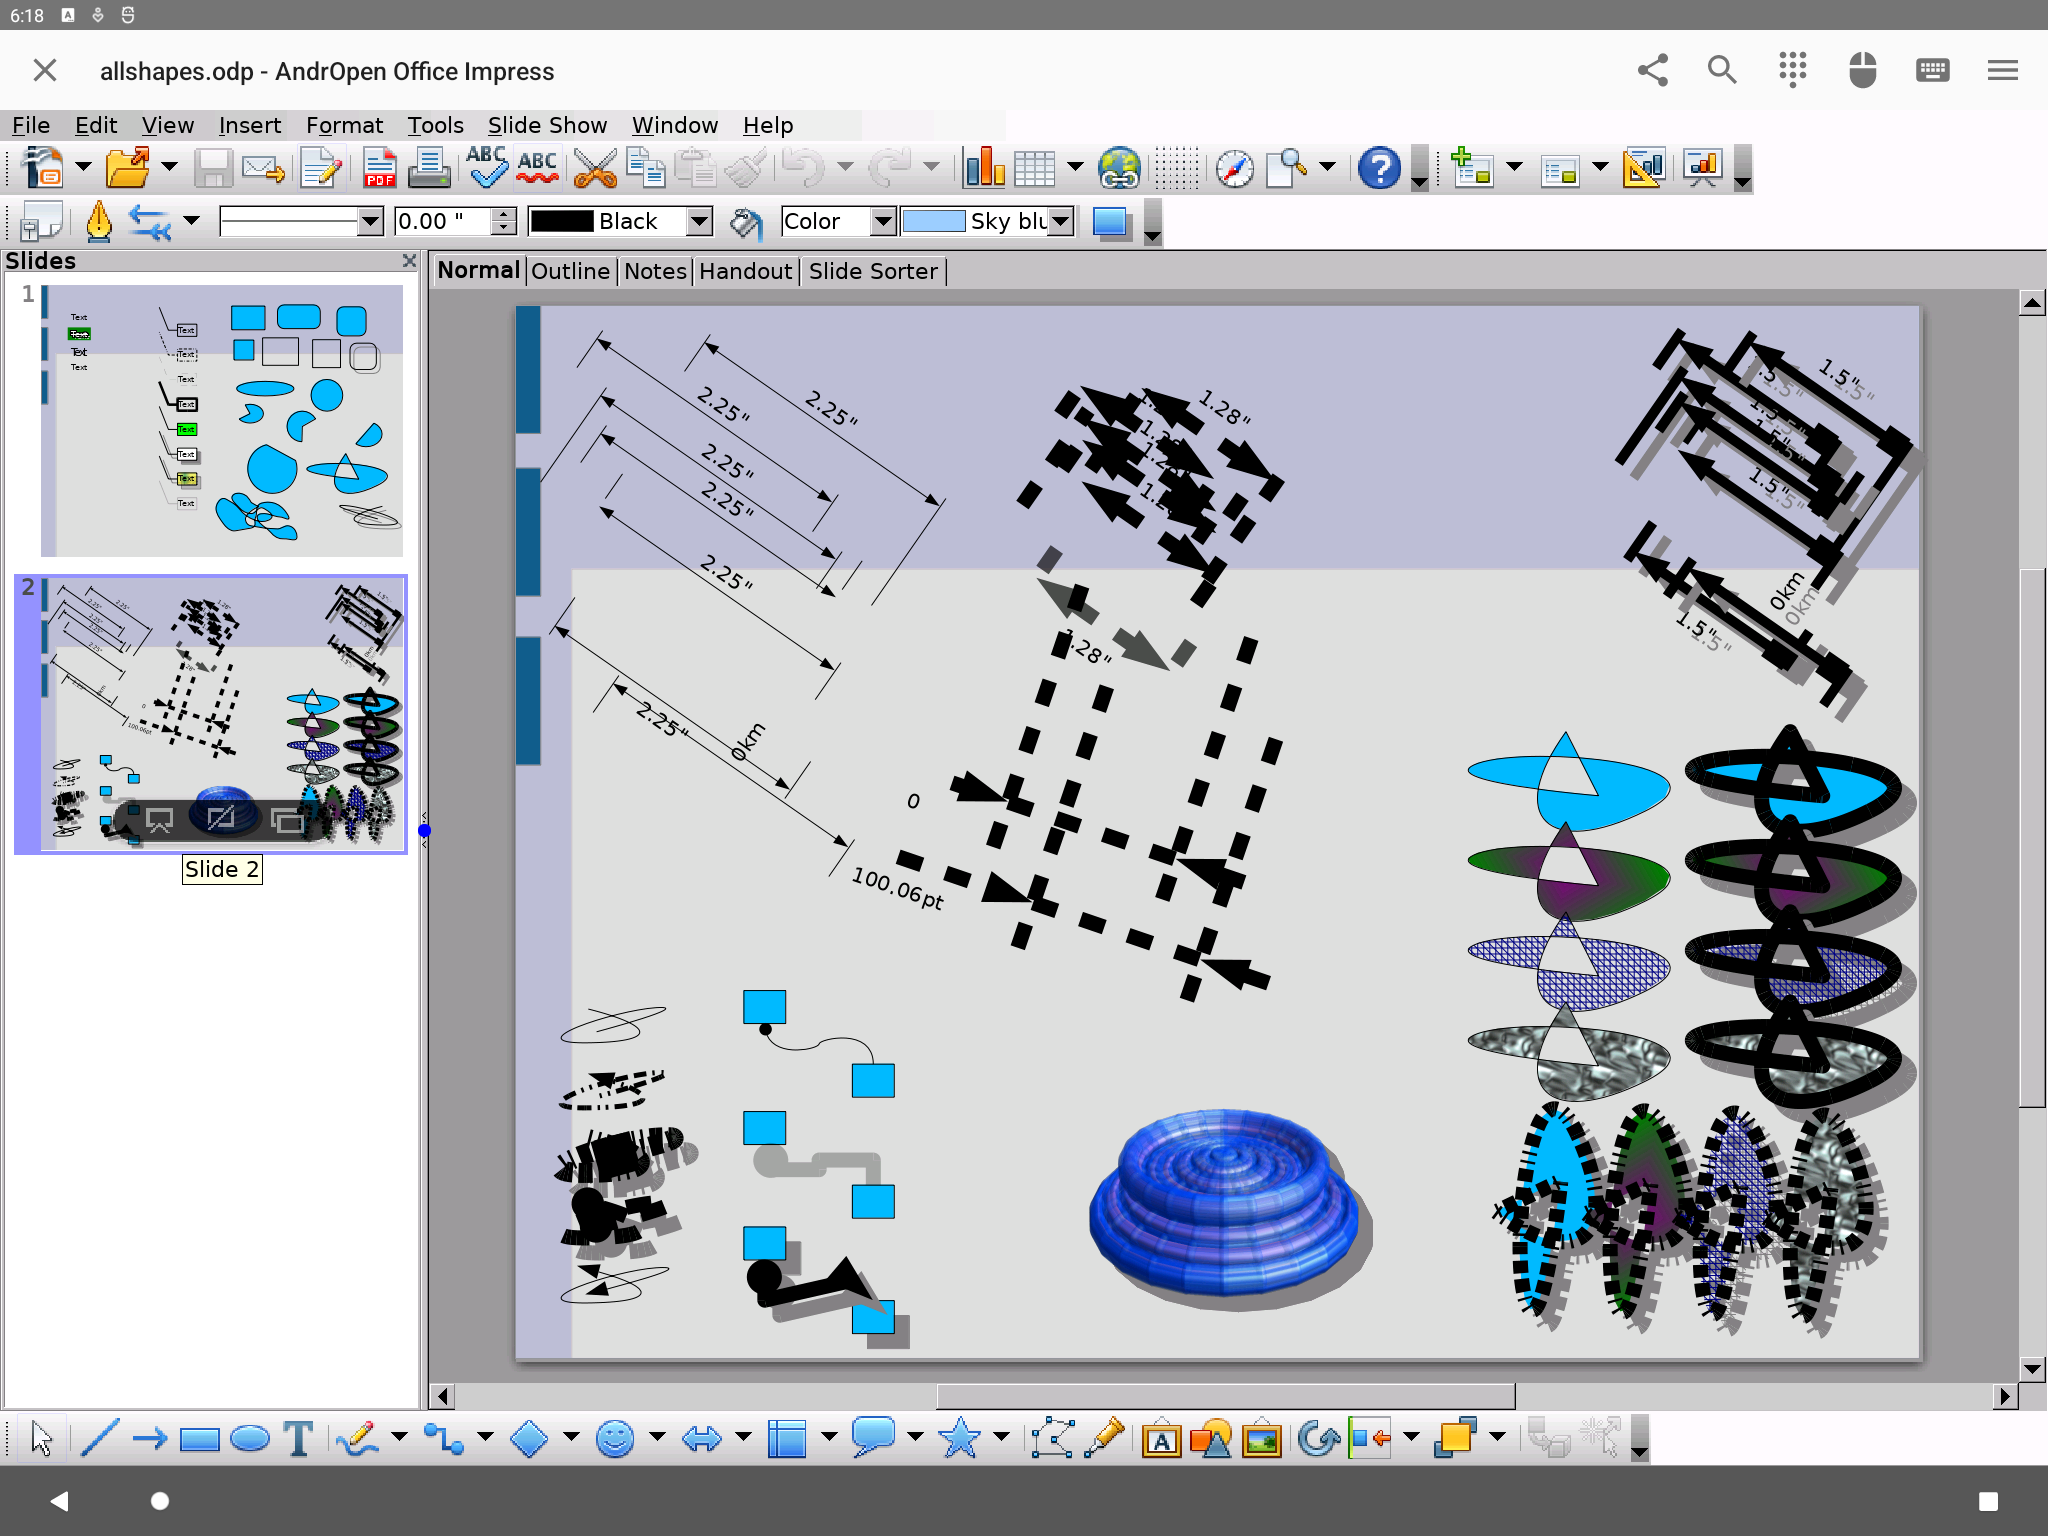Select the Rectangle tool
This screenshot has height=1536, width=2048.
coord(199,1439)
